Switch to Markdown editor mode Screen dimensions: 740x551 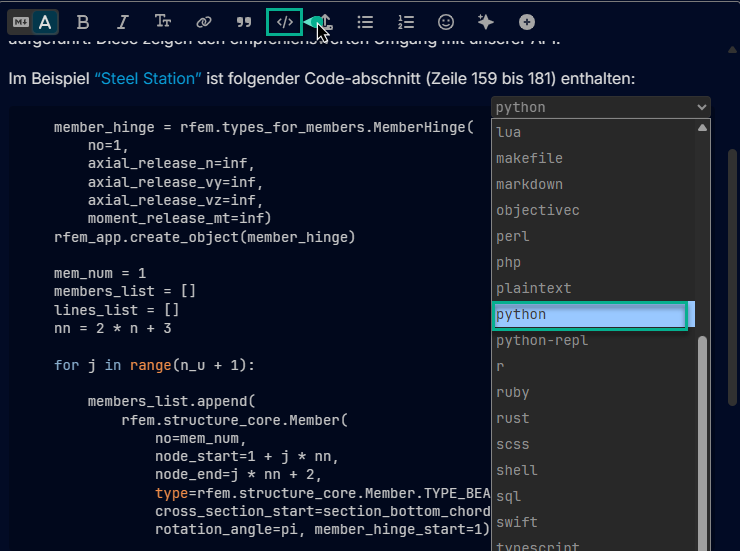20,21
